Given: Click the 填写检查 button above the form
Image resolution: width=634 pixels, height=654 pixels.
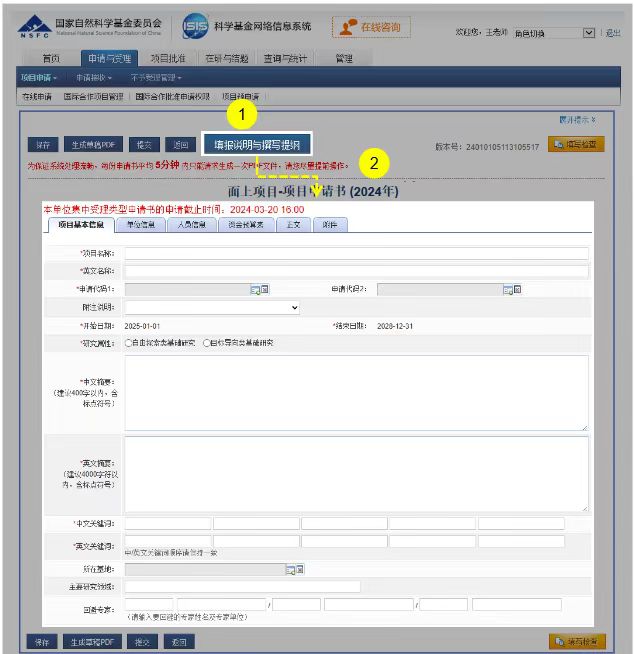Looking at the screenshot, I should pos(576,144).
